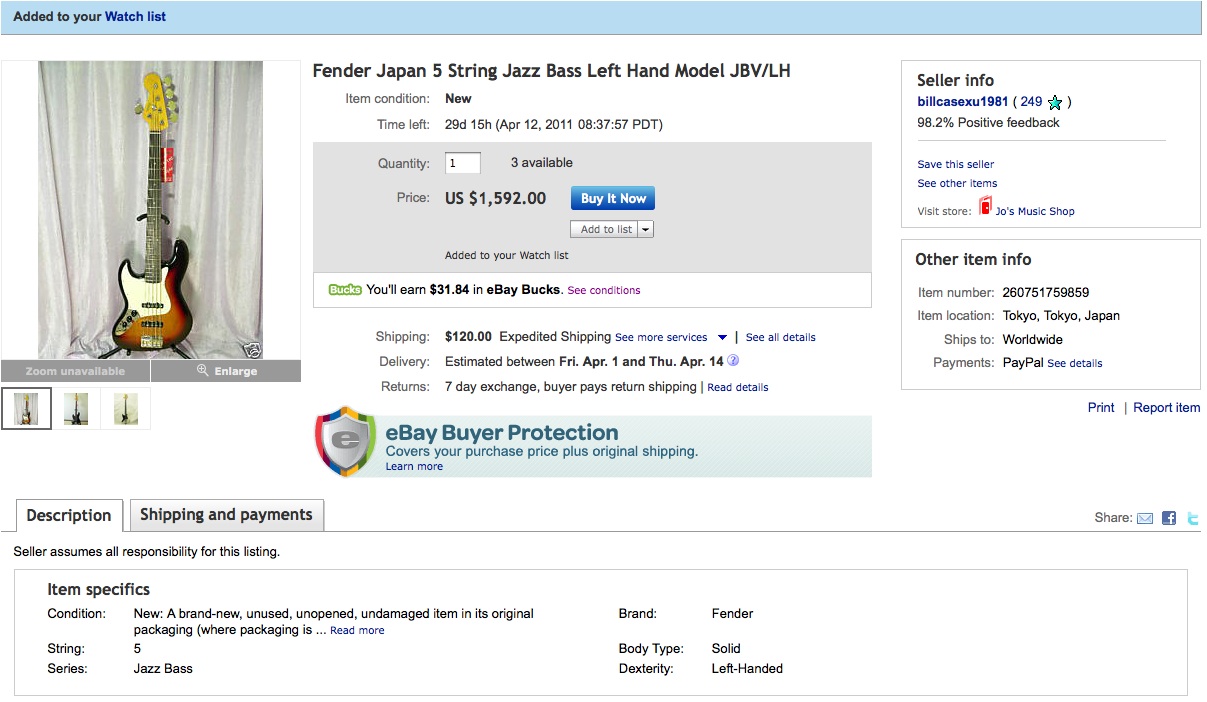This screenshot has width=1207, height=702.
Task: Click Enlarge under the product image
Action: click(x=226, y=371)
